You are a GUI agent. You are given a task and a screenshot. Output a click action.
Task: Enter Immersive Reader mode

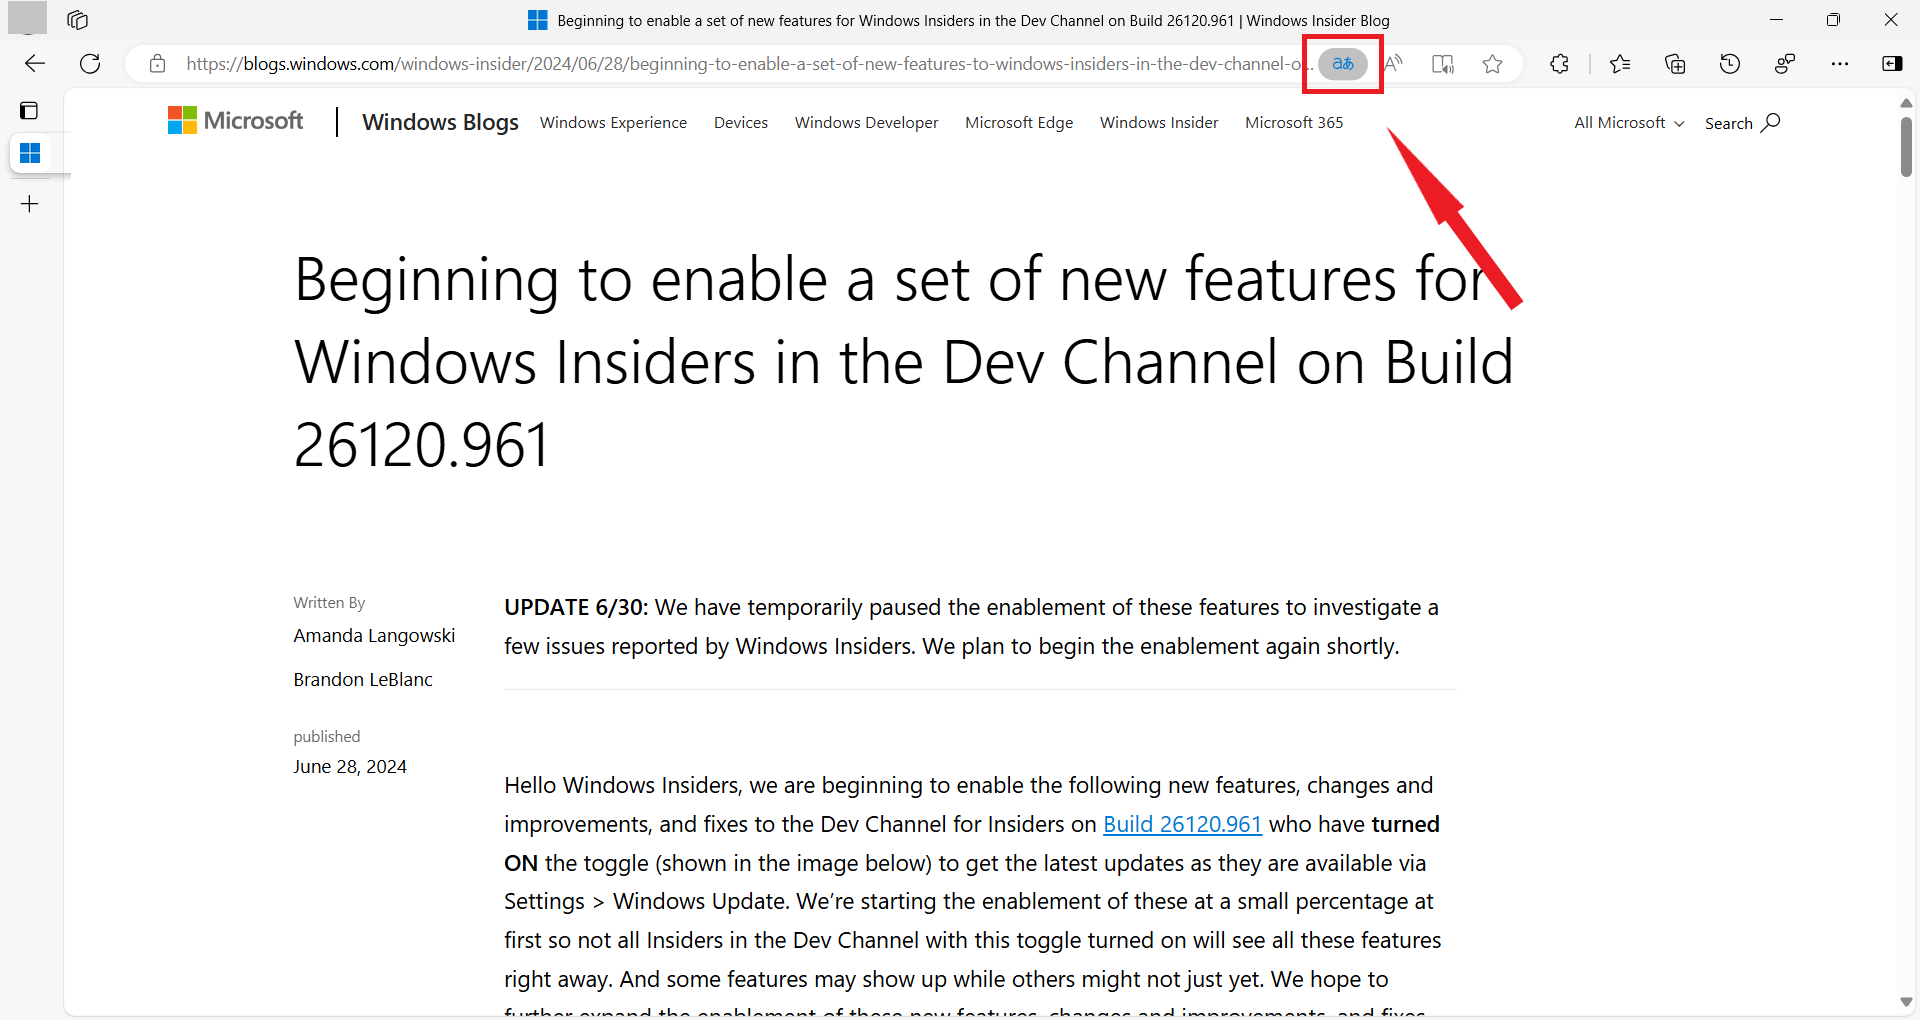coord(1443,64)
